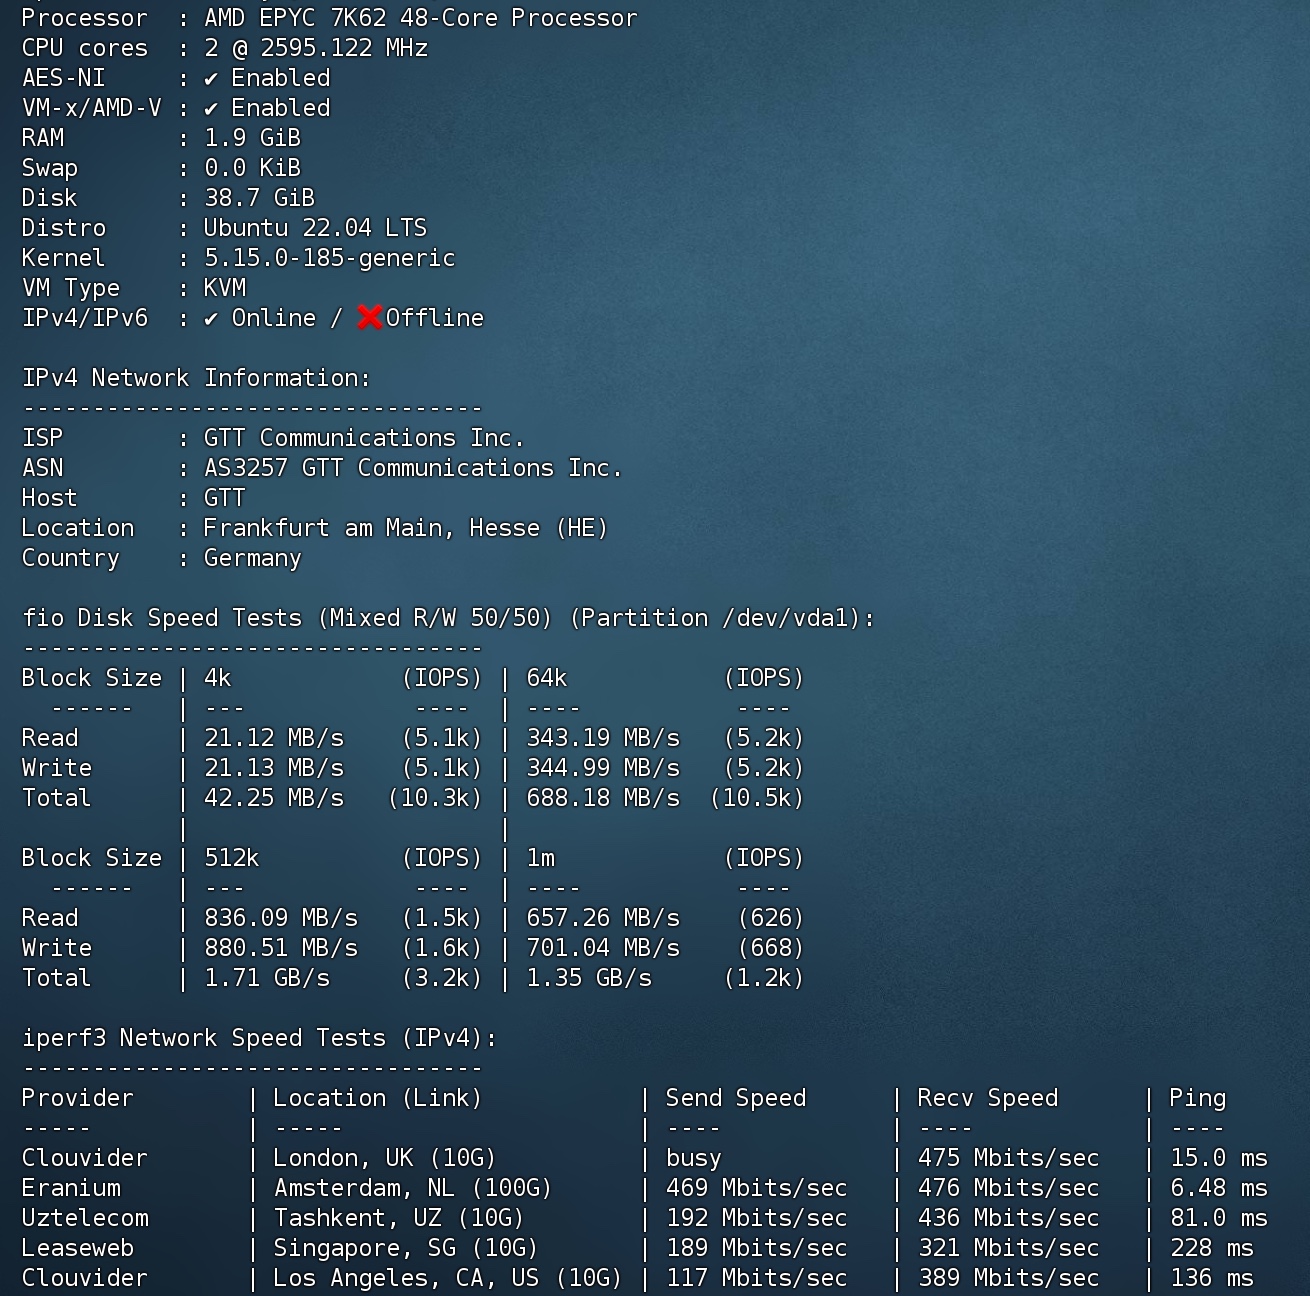Click the AES-NI Enabled checkmark
The height and width of the screenshot is (1296, 1310).
coord(211,78)
